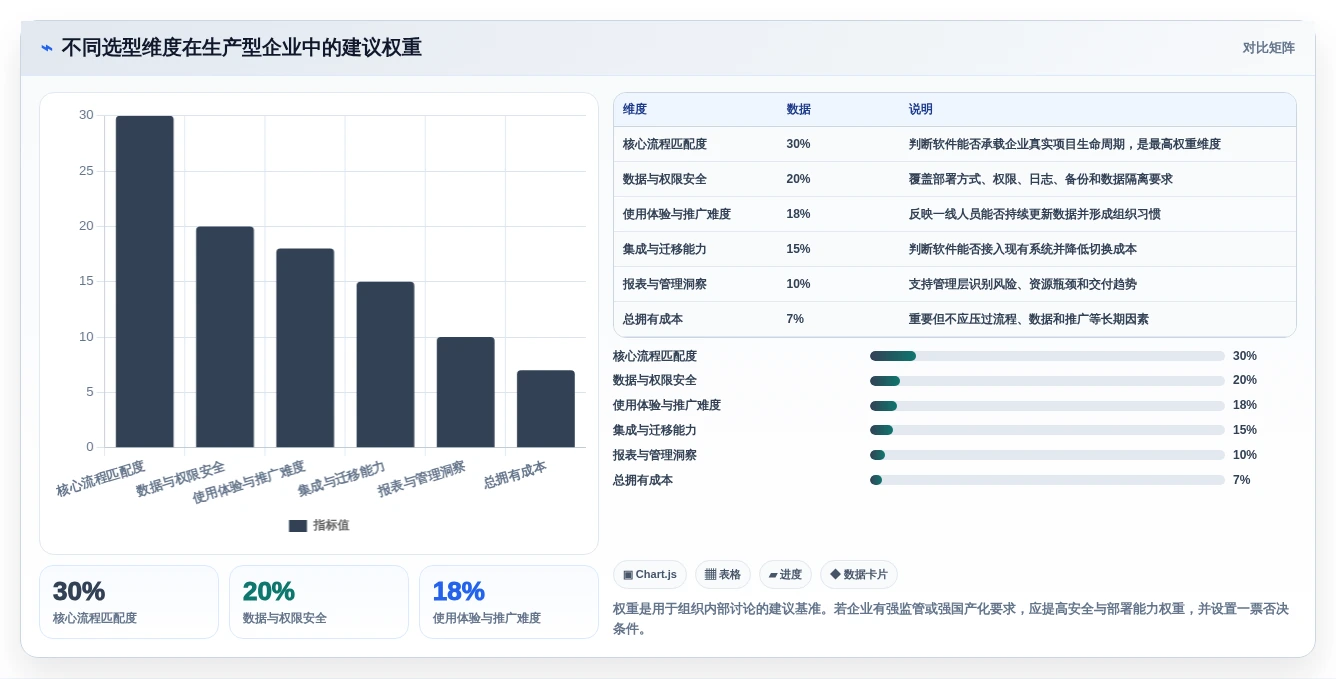Click 核心流程匹配度 cell in the table
The width and height of the screenshot is (1336, 679).
(665, 145)
